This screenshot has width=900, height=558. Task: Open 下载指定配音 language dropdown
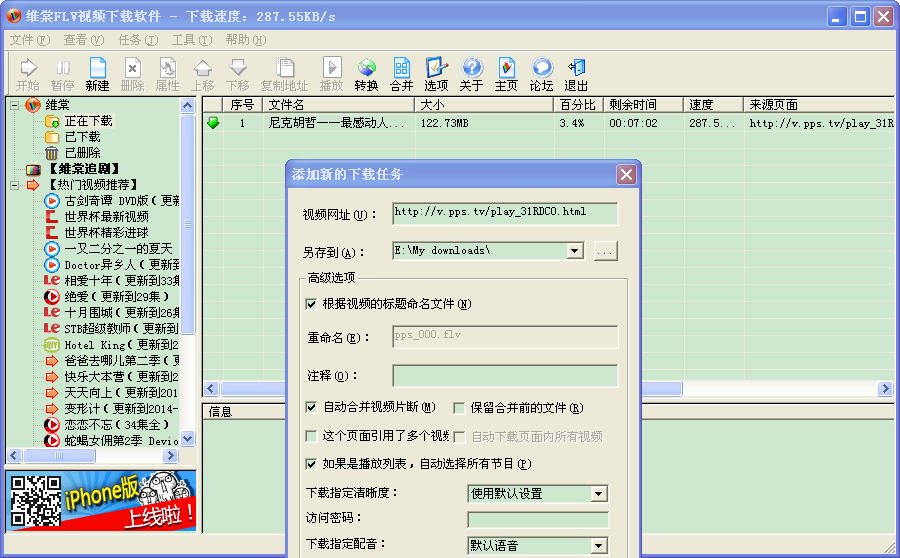[x=598, y=545]
